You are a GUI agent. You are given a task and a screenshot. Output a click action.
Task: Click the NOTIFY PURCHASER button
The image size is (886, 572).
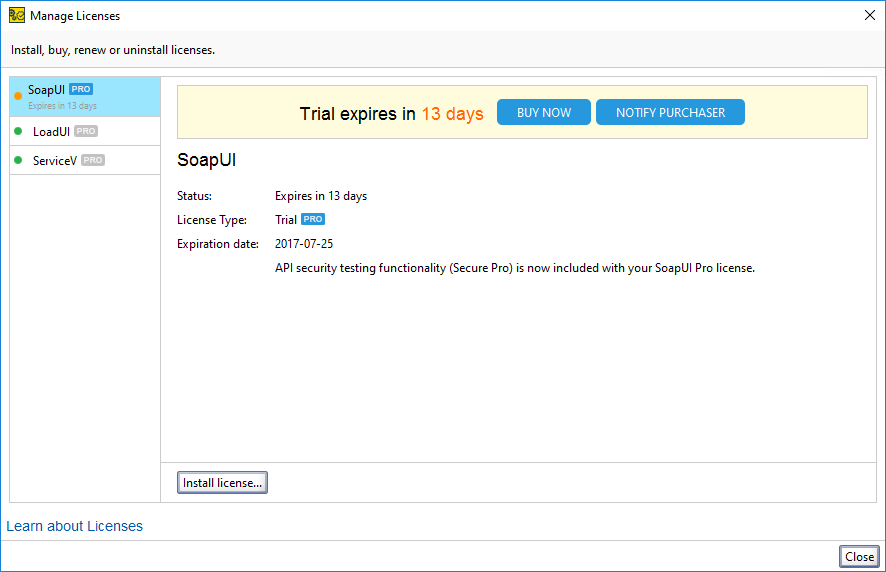click(670, 112)
